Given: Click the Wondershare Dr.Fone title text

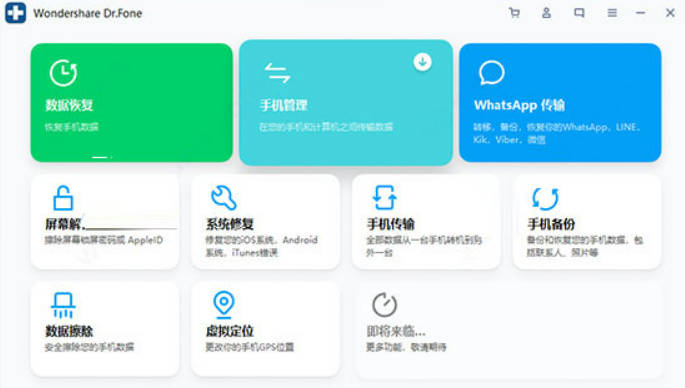Looking at the screenshot, I should pyautogui.click(x=88, y=13).
